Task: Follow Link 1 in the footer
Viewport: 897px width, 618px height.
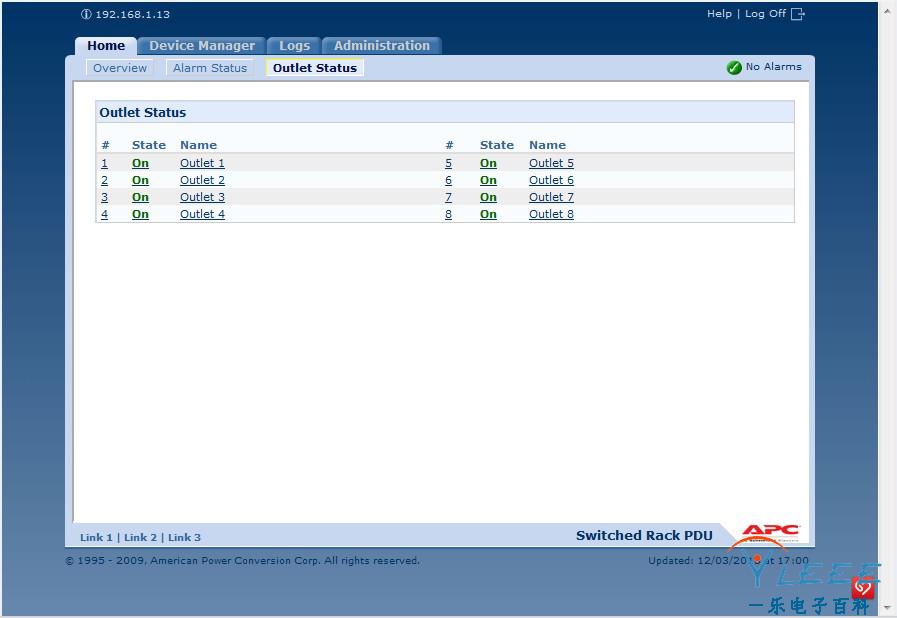Action: (x=96, y=537)
